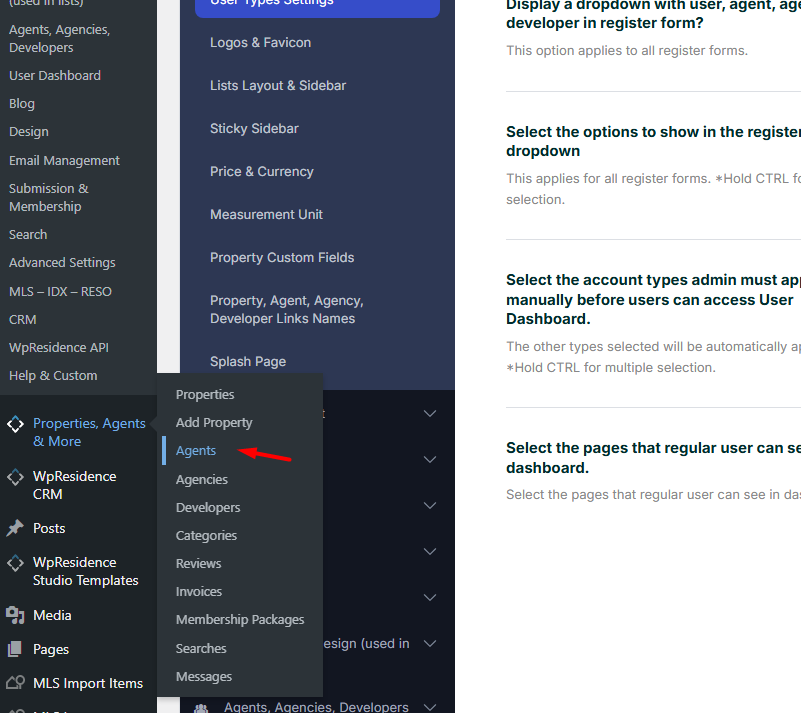801x713 pixels.
Task: Click the MLS Import Items icon
Action: point(15,683)
